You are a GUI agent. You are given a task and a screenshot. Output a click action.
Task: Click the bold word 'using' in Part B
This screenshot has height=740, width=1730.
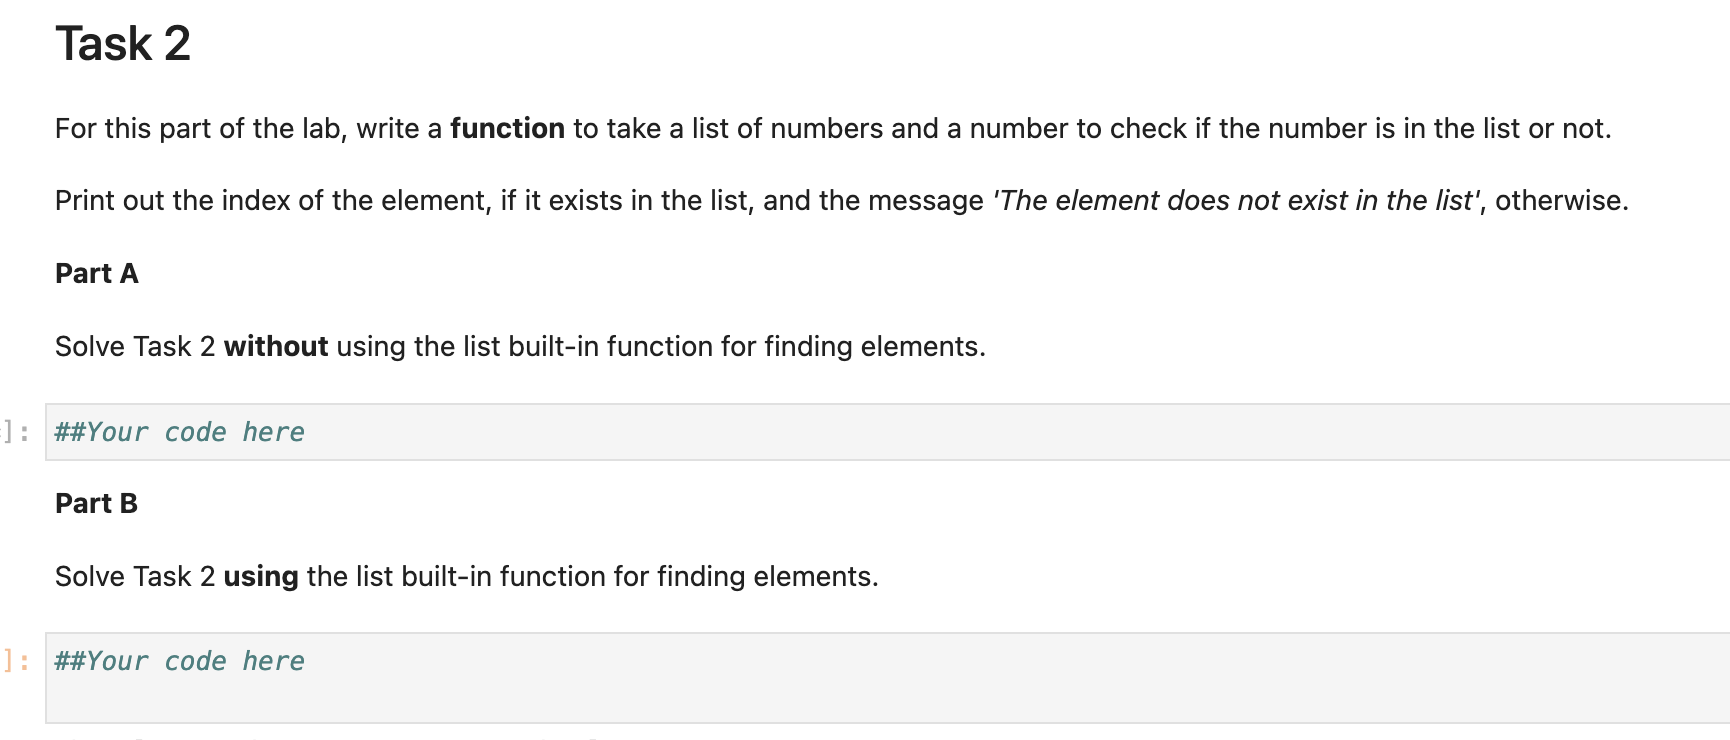261,577
